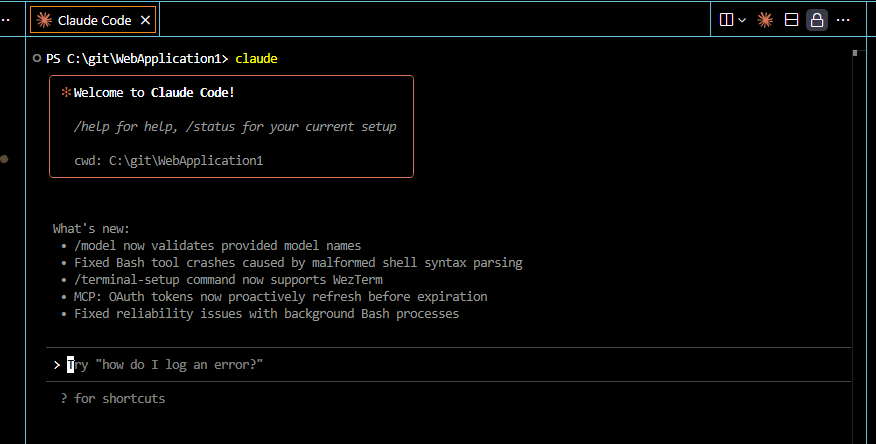Close the Claude Code tab
The image size is (876, 444).
click(x=145, y=20)
